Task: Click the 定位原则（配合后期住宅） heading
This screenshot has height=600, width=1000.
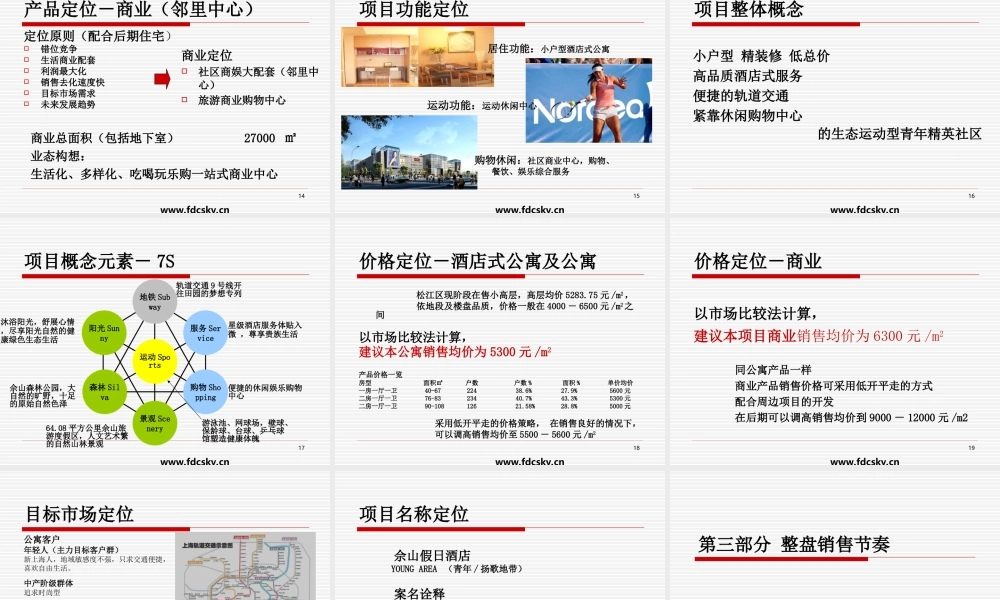Action: 98,36
